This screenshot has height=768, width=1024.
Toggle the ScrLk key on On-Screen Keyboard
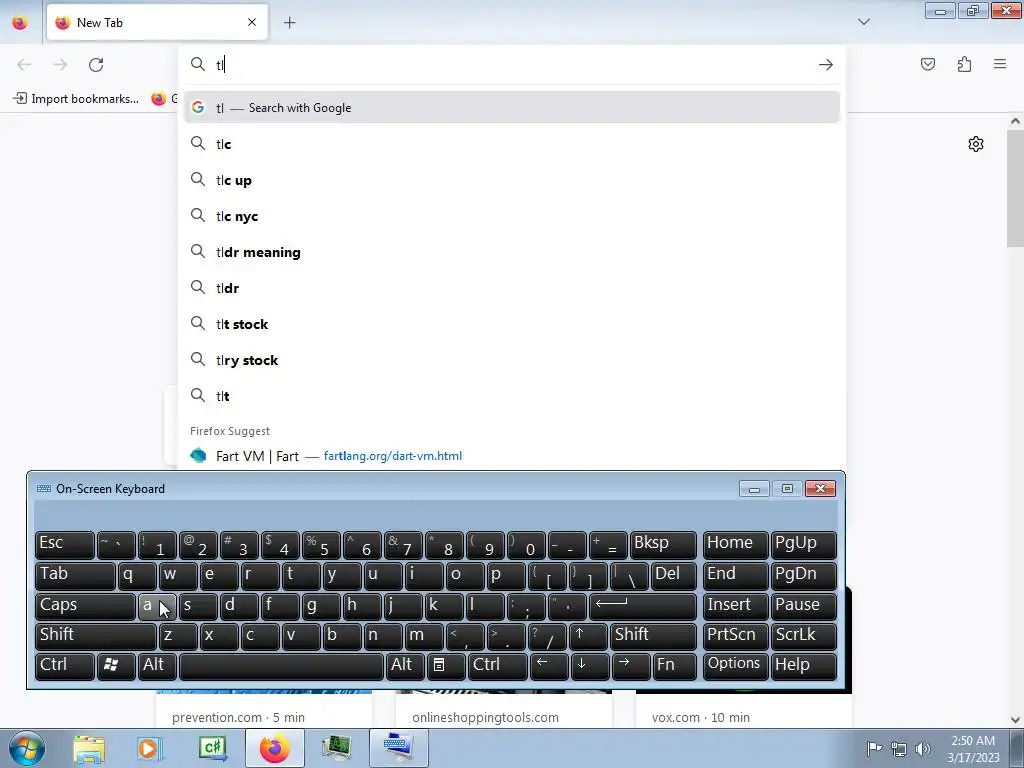coord(804,636)
